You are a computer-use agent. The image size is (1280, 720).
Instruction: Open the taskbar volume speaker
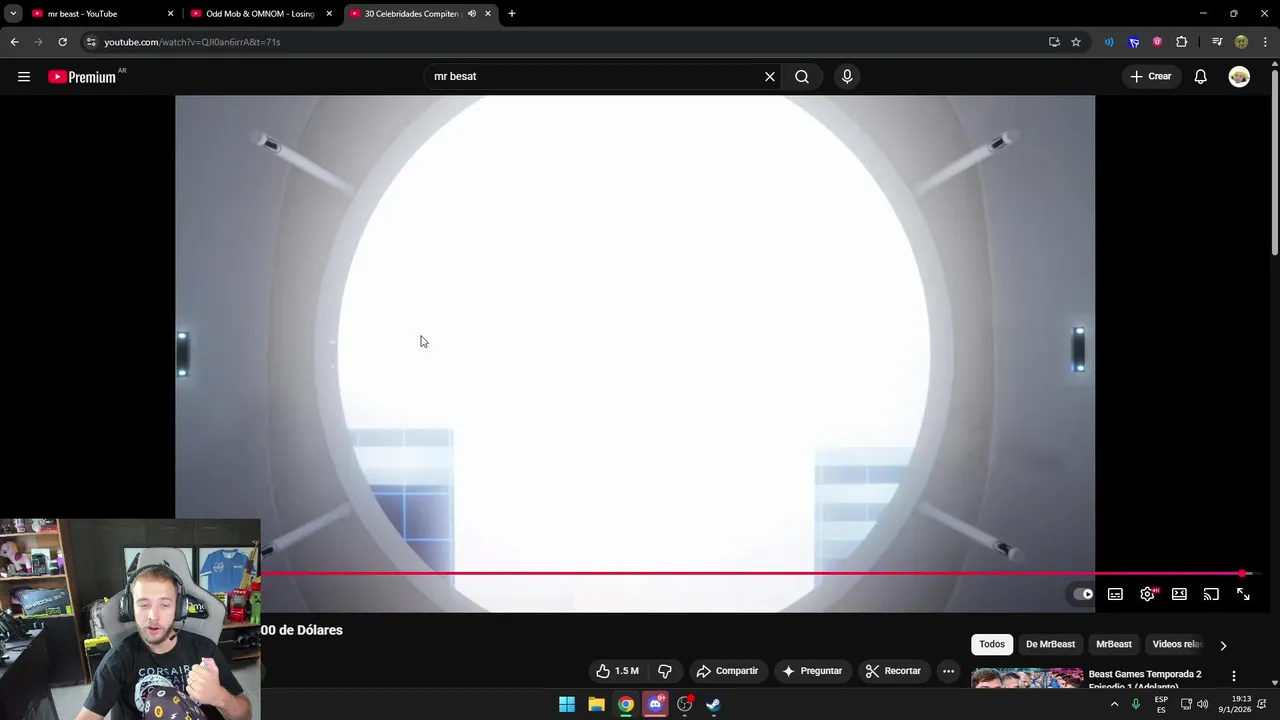pyautogui.click(x=1202, y=704)
